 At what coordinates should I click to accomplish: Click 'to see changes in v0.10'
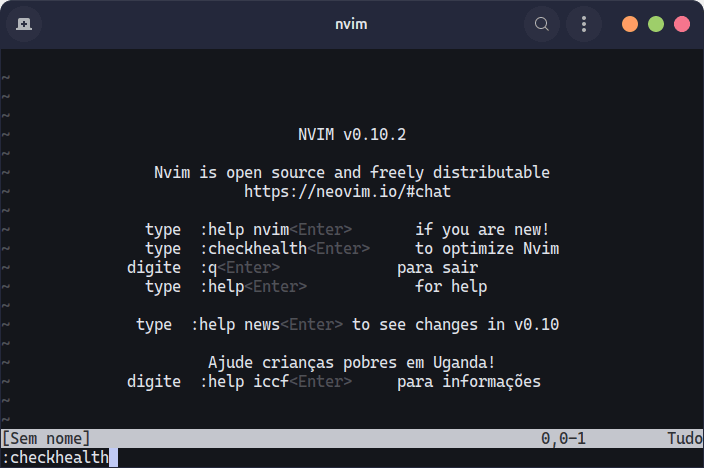click(x=456, y=325)
